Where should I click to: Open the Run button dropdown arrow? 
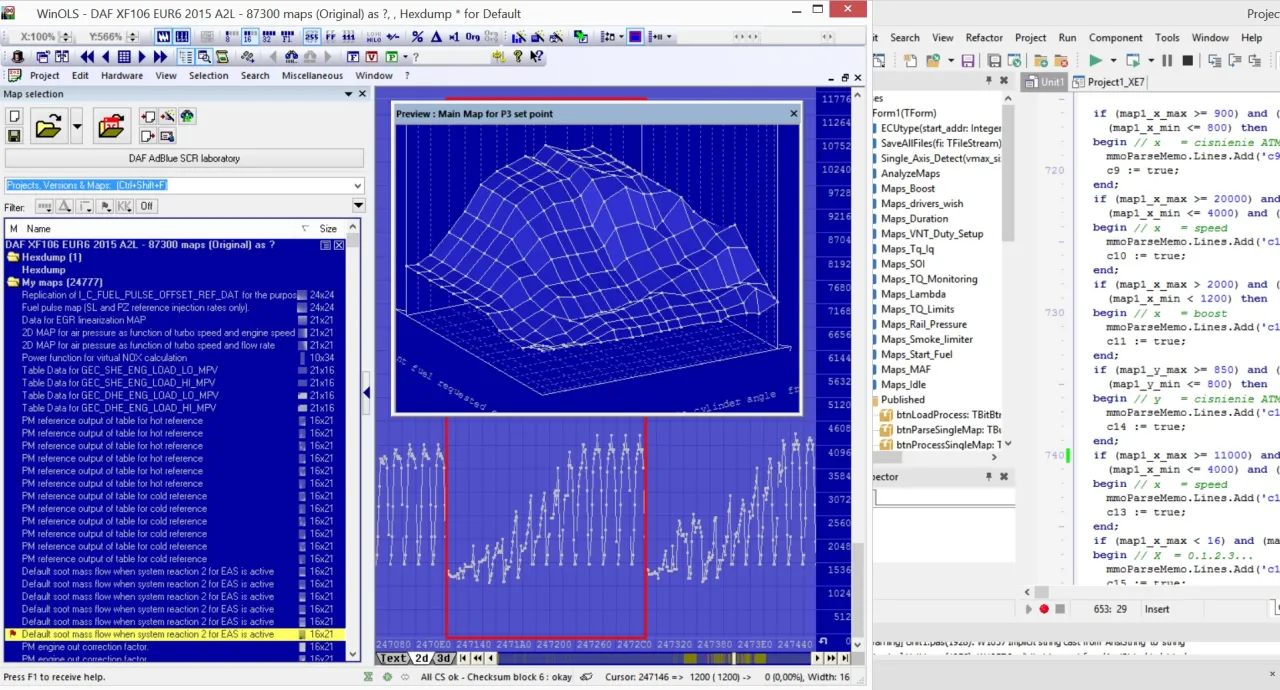pos(1112,61)
